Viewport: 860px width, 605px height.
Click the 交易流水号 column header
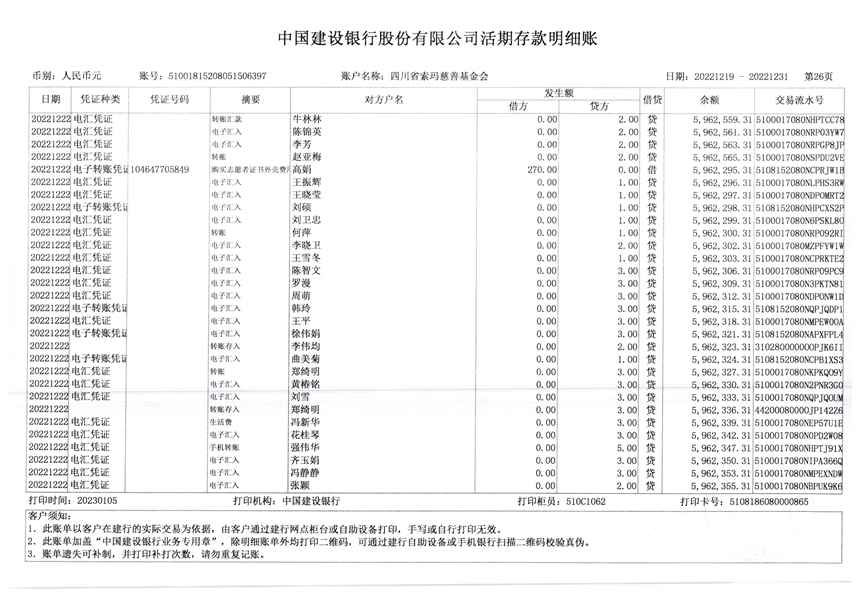pos(799,100)
